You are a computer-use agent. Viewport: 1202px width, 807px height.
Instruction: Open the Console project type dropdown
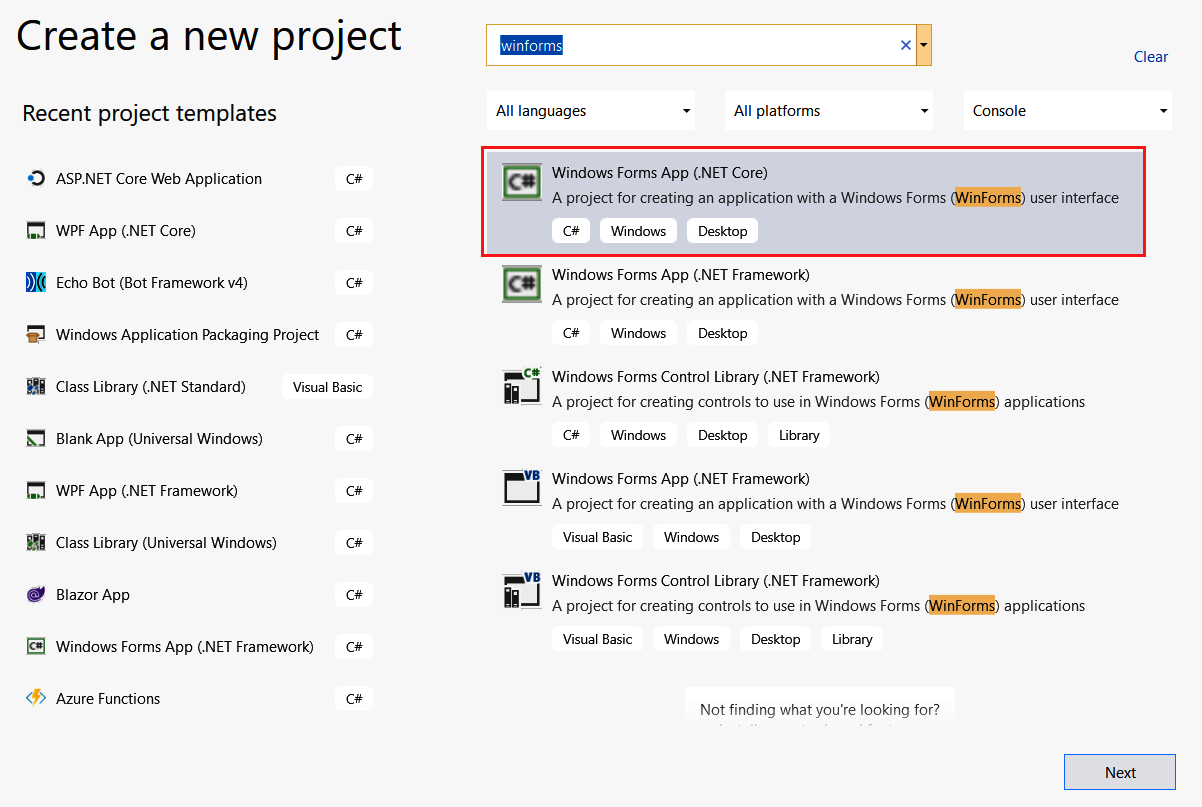[x=1067, y=111]
